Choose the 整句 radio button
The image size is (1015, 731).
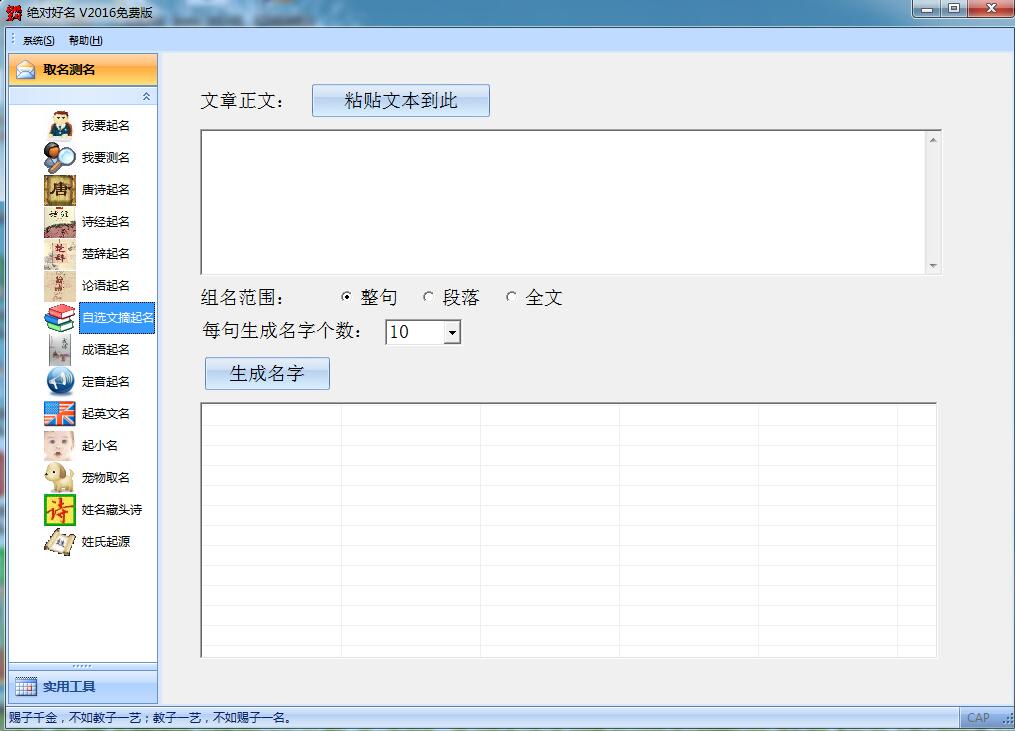tap(346, 297)
